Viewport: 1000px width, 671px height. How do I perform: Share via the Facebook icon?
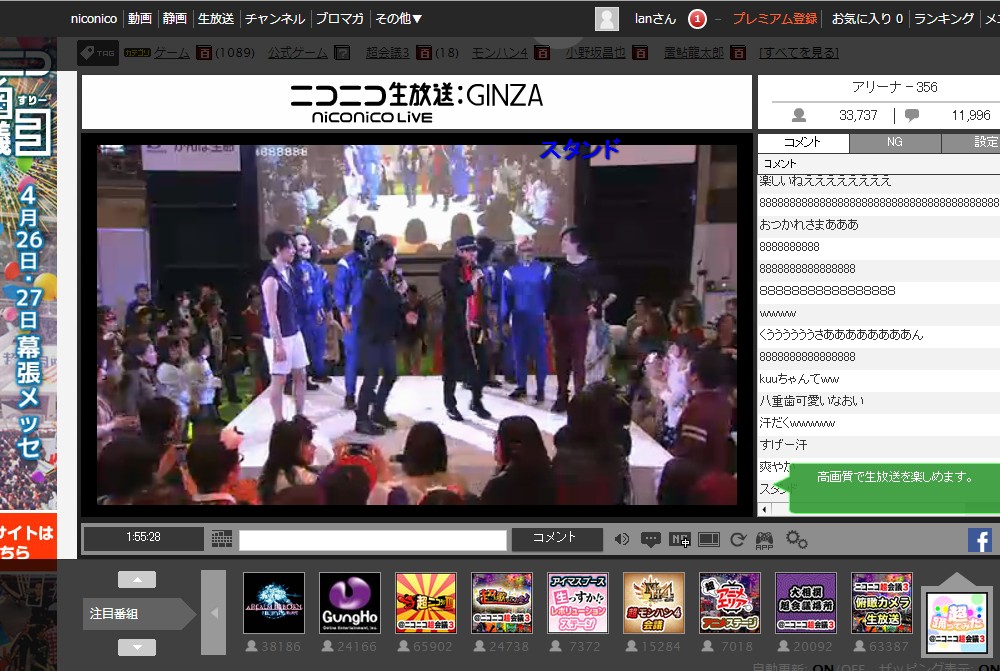point(980,540)
